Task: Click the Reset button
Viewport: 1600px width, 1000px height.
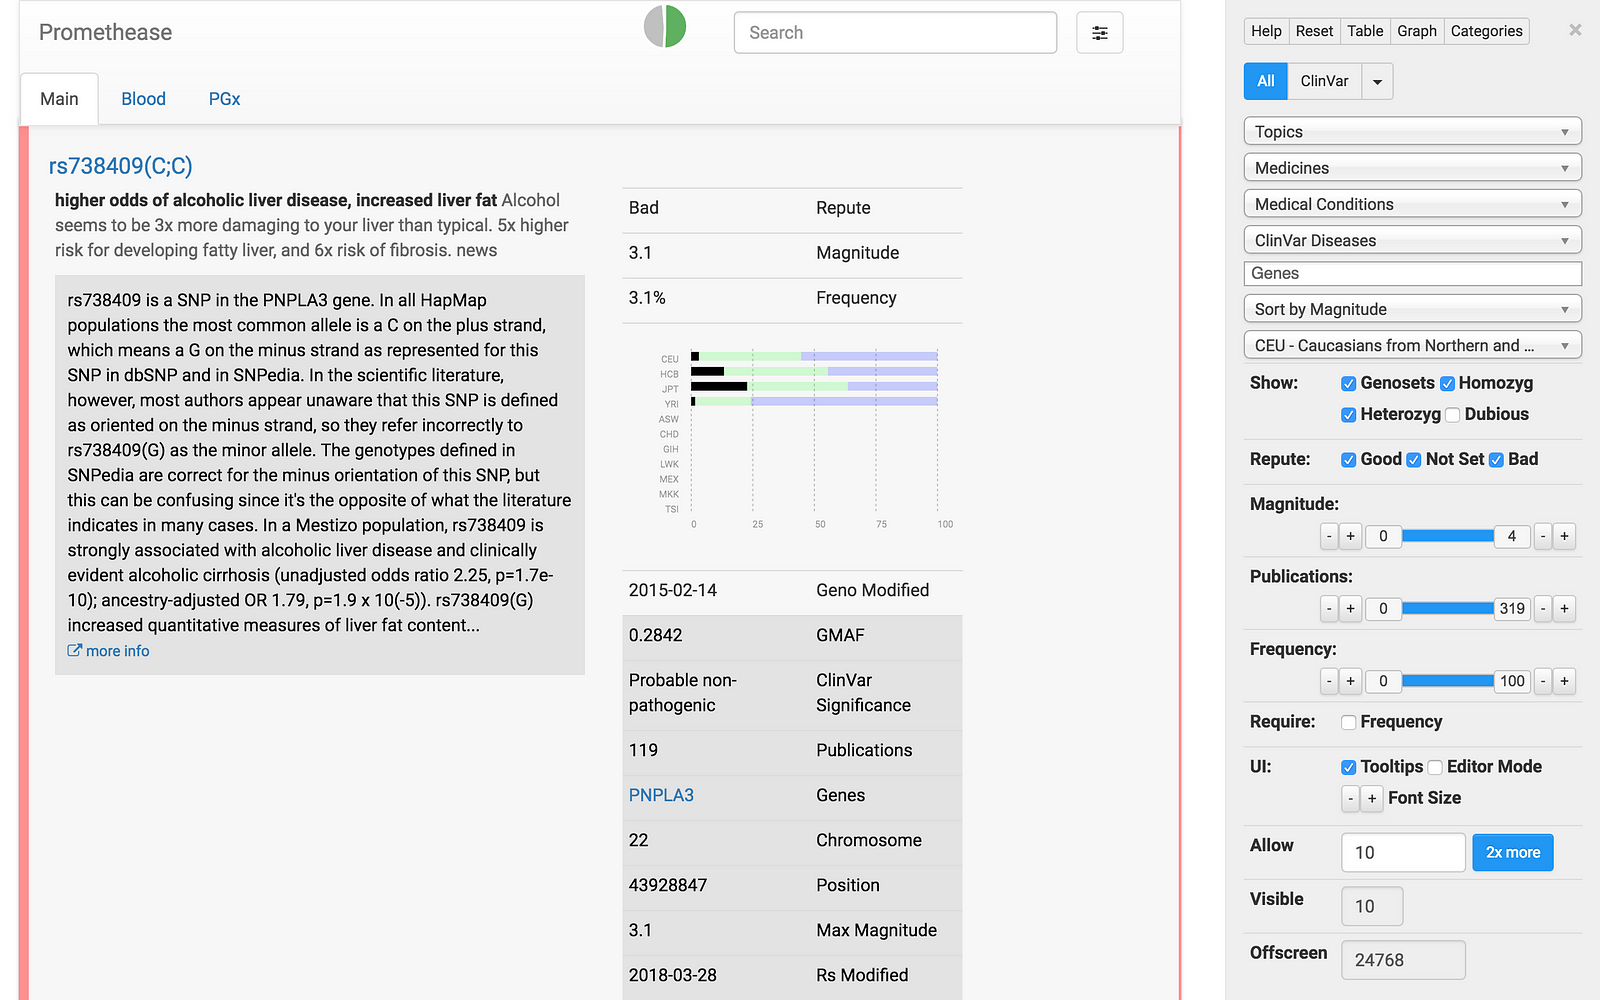Action: click(x=1314, y=31)
